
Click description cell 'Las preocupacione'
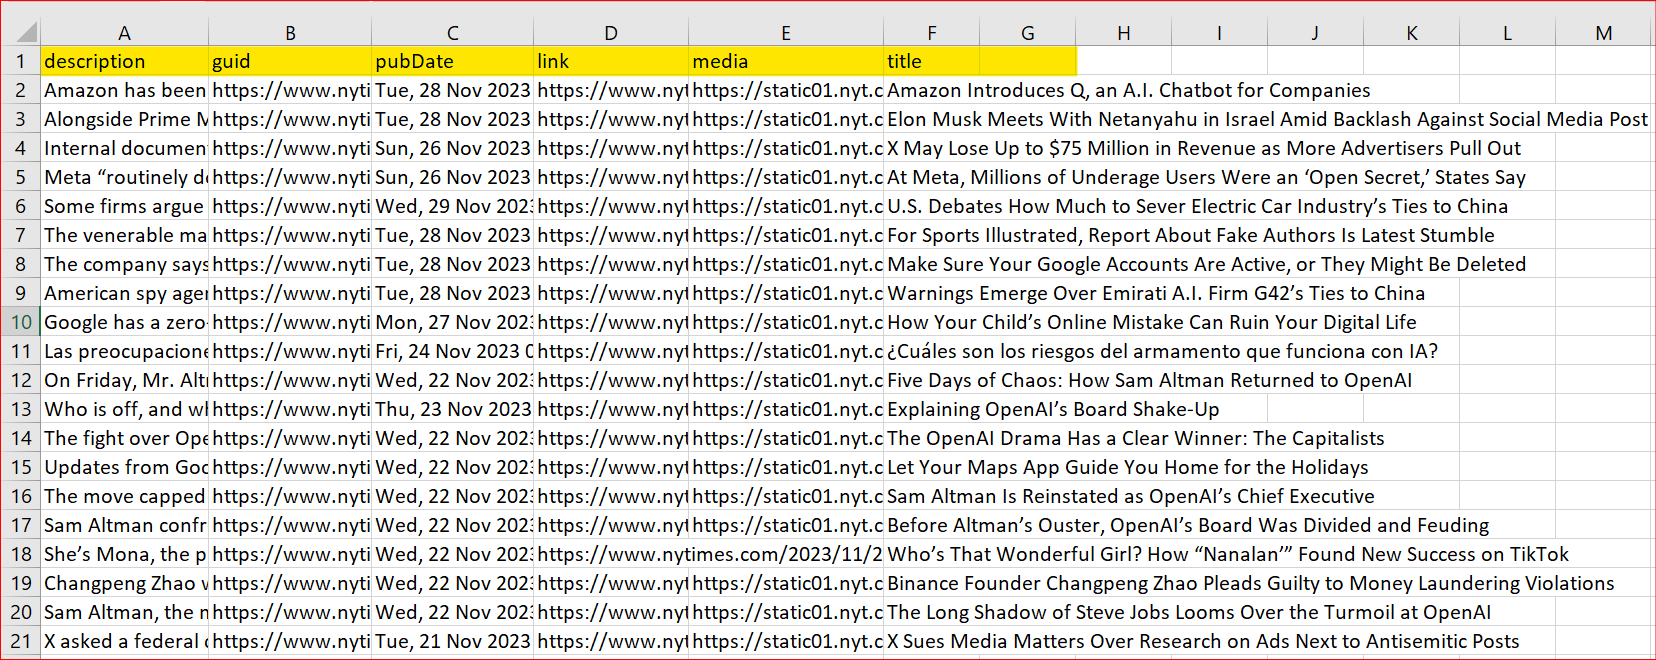point(124,351)
